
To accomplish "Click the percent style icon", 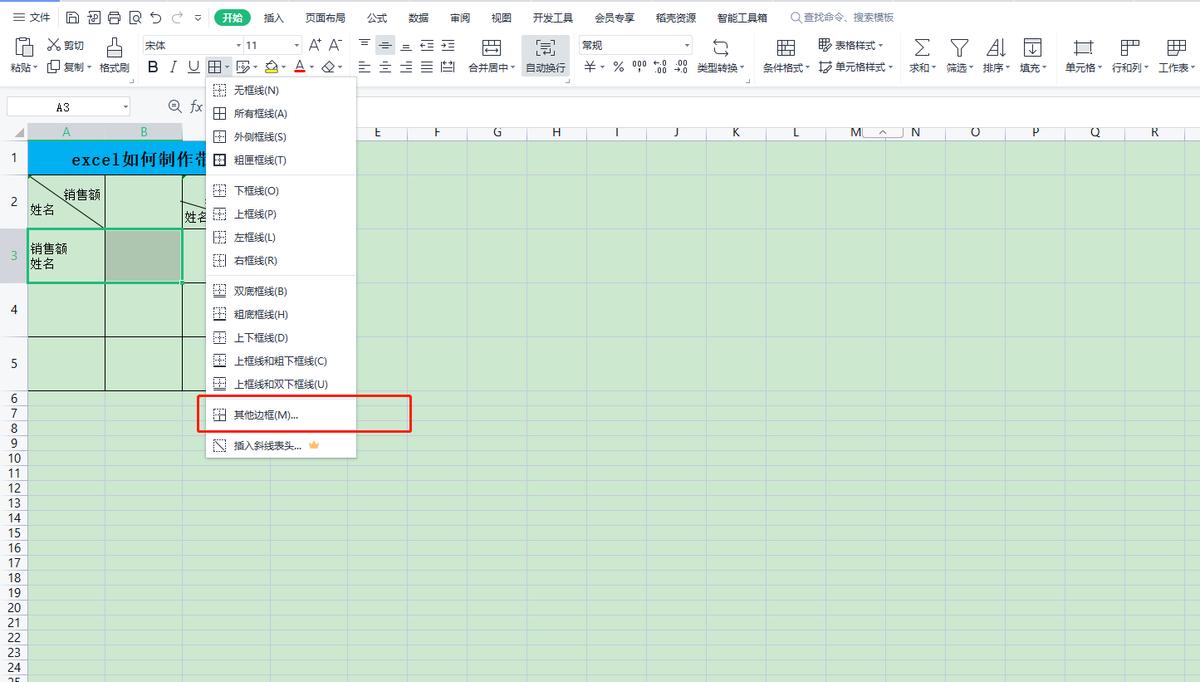I will (619, 67).
